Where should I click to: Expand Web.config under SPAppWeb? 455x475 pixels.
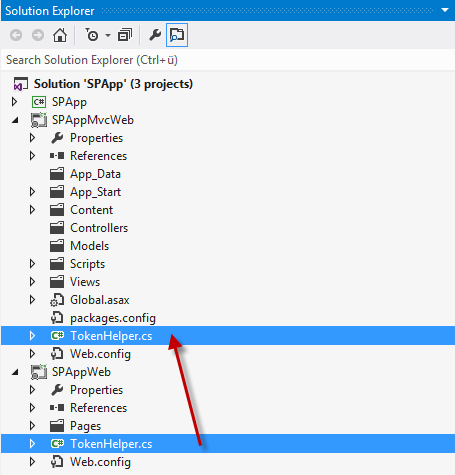click(x=32, y=462)
